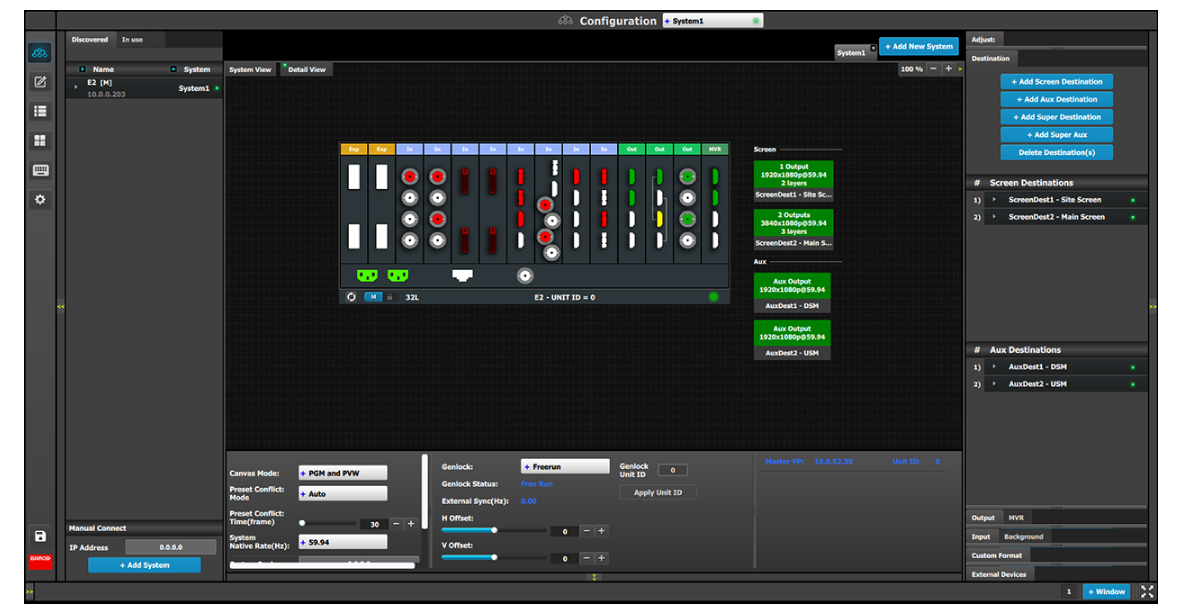Open the Canvas Mode dropdown
The height and width of the screenshot is (610, 1181).
coord(343,473)
